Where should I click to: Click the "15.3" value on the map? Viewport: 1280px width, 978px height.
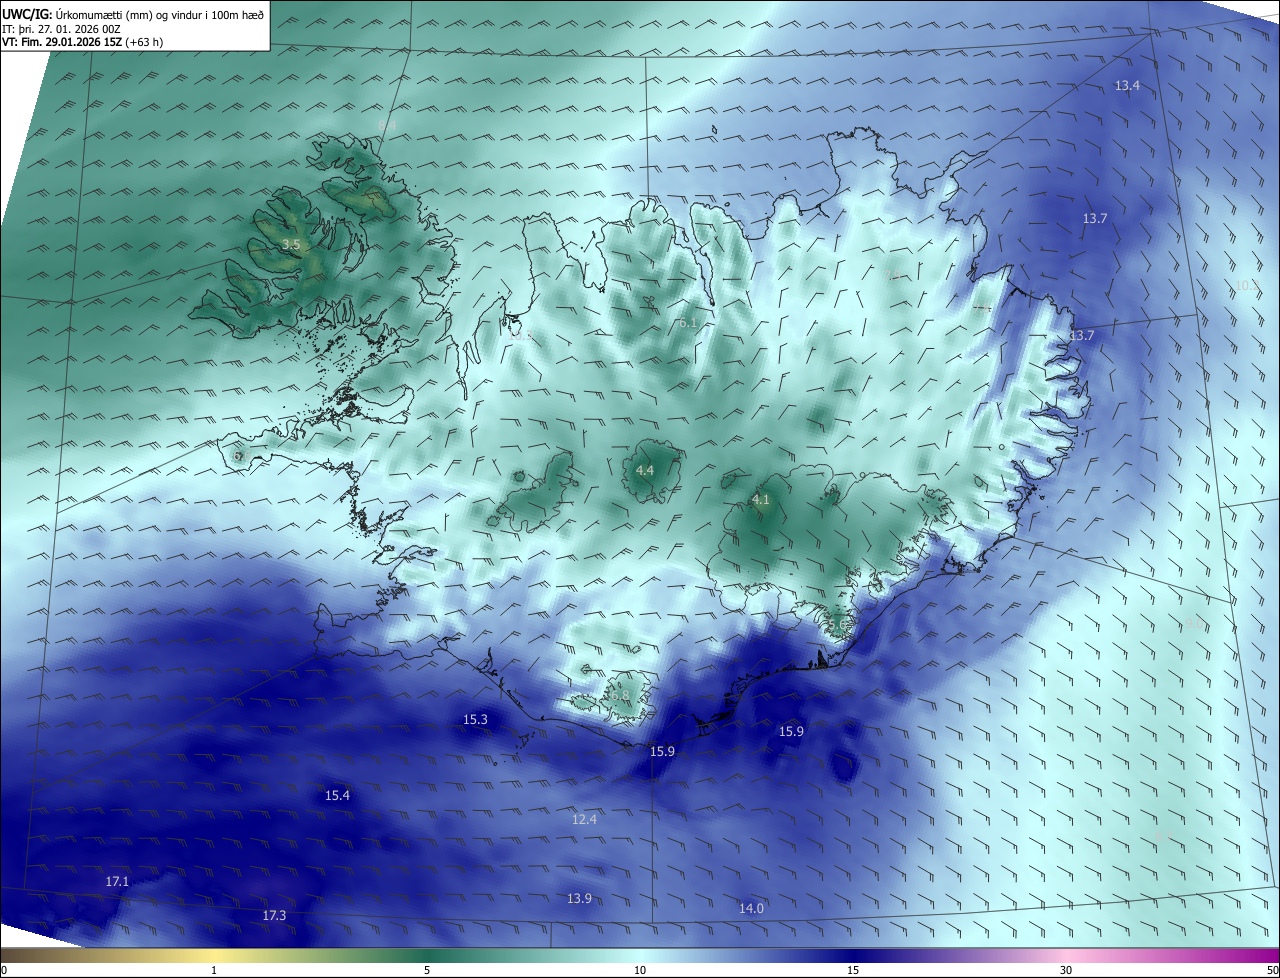coord(475,720)
